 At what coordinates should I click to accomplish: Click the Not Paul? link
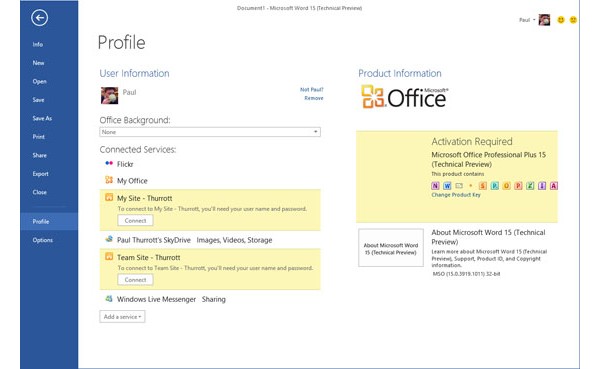[x=311, y=90]
